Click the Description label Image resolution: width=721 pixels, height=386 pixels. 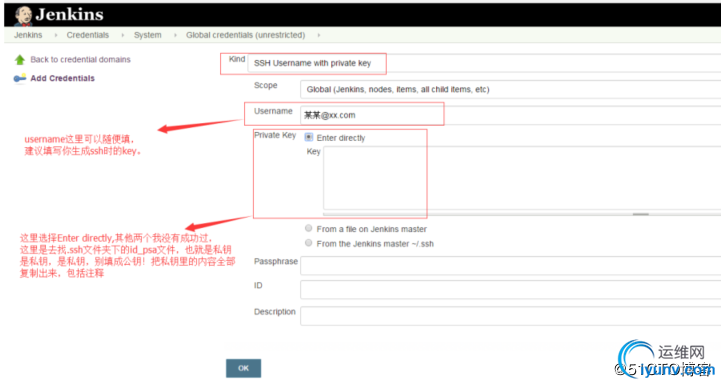click(275, 311)
